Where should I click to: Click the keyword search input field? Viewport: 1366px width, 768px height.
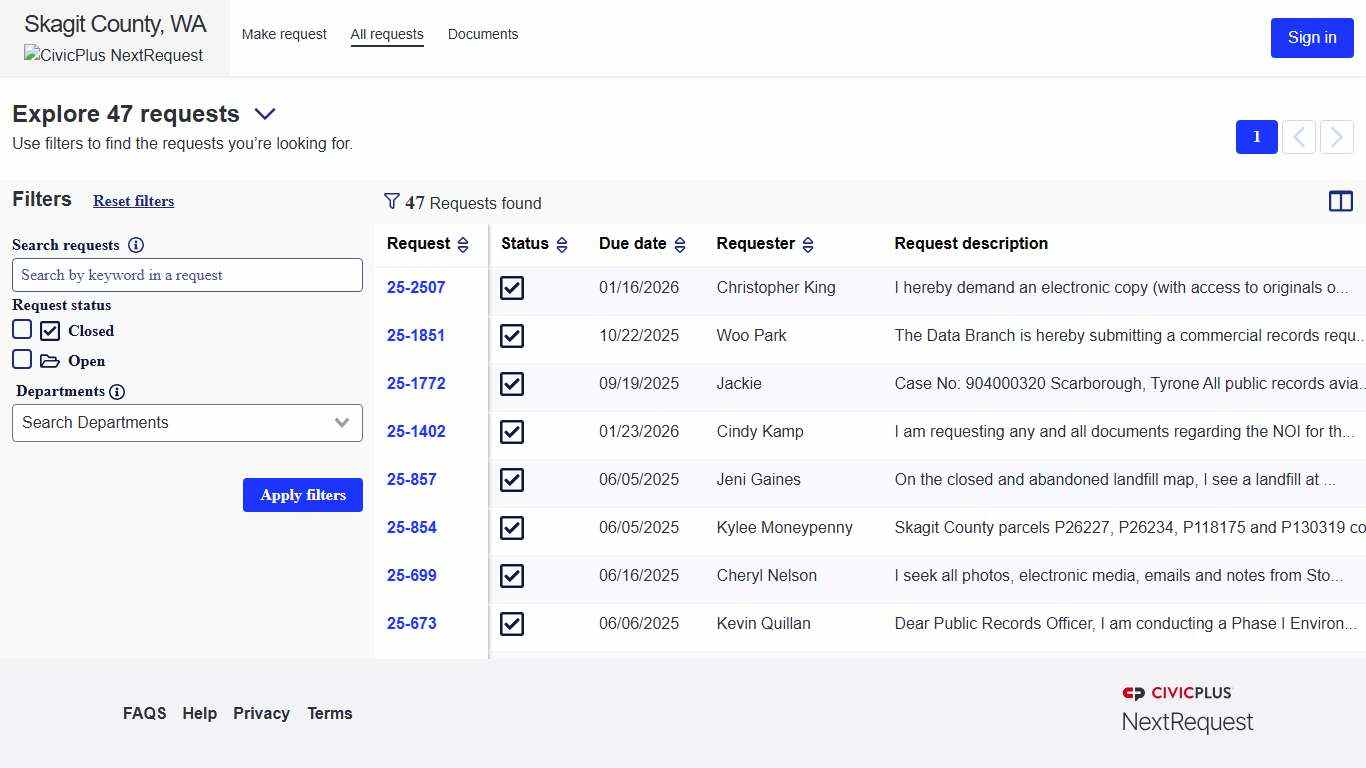[187, 274]
